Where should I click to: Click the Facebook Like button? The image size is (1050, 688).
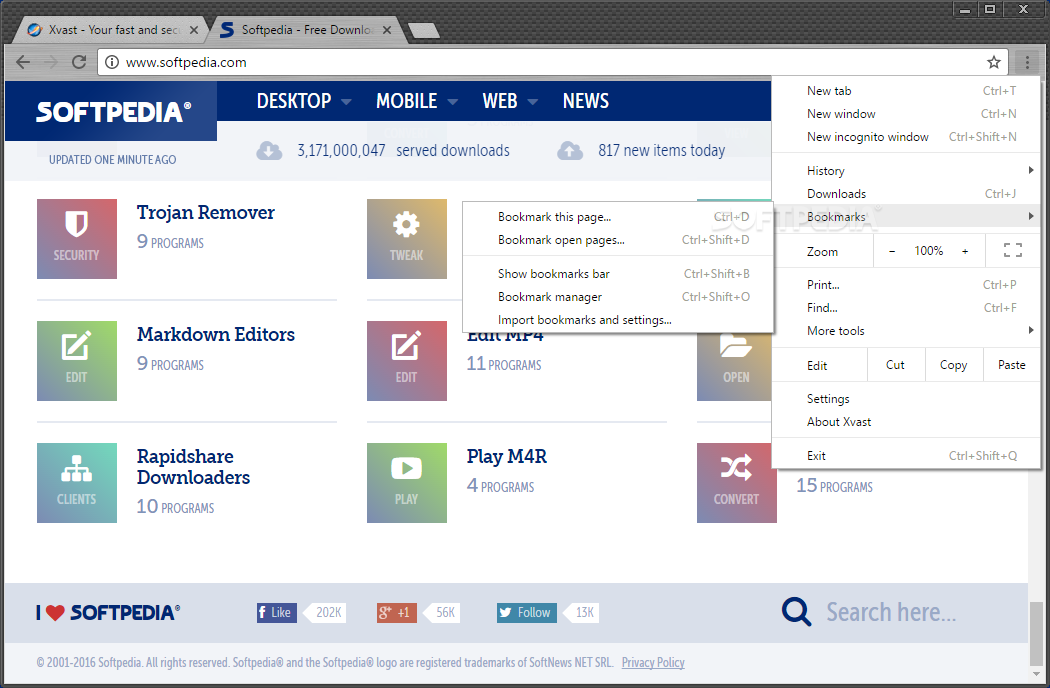pos(277,612)
